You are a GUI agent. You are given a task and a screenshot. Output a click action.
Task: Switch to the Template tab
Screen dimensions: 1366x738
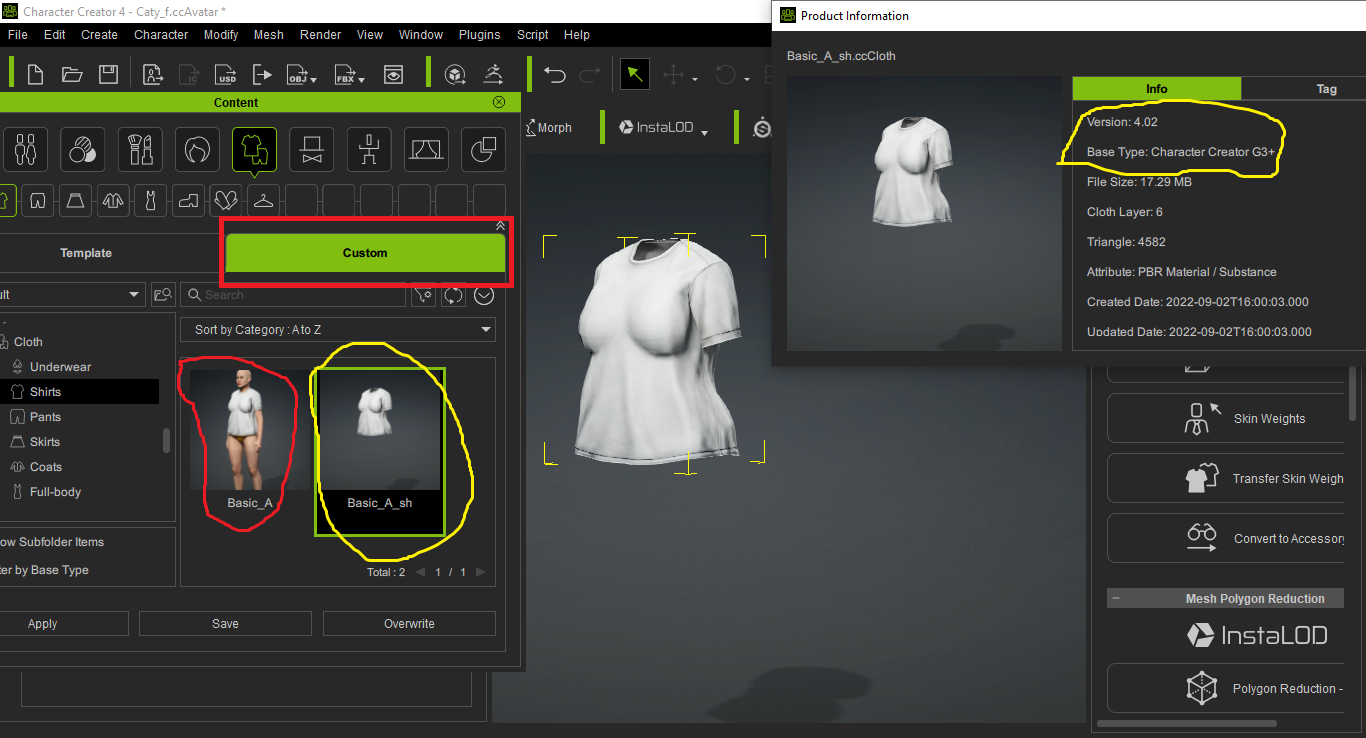tap(86, 253)
